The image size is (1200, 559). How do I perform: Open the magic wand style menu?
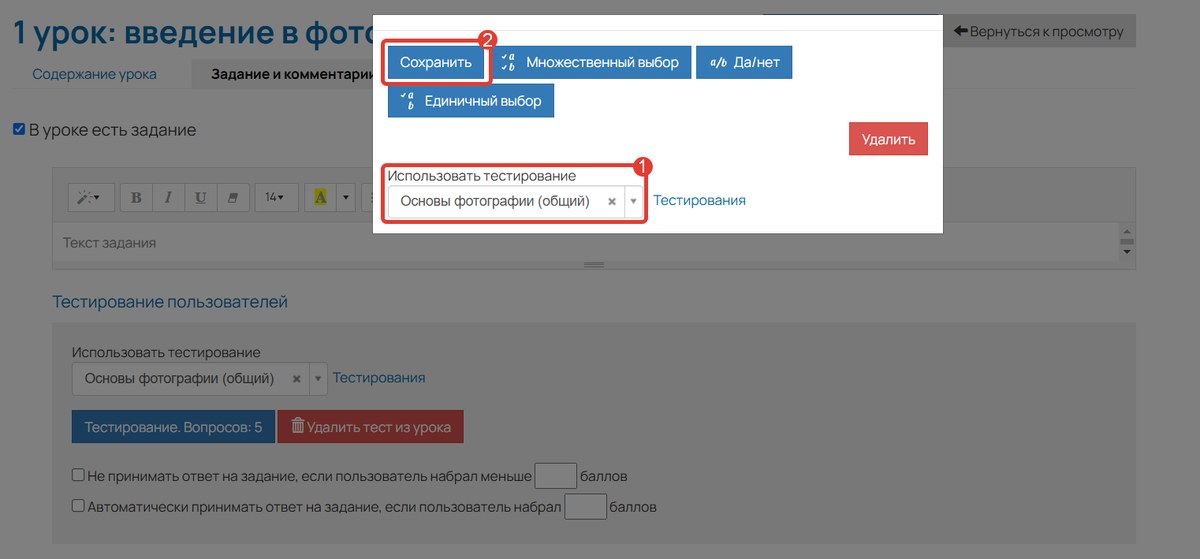91,197
